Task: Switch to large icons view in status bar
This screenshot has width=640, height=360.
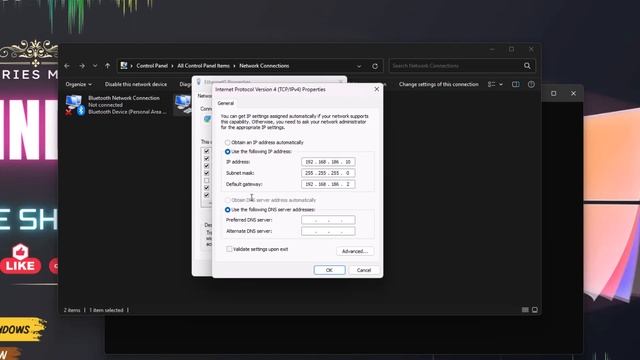Action: pos(535,310)
